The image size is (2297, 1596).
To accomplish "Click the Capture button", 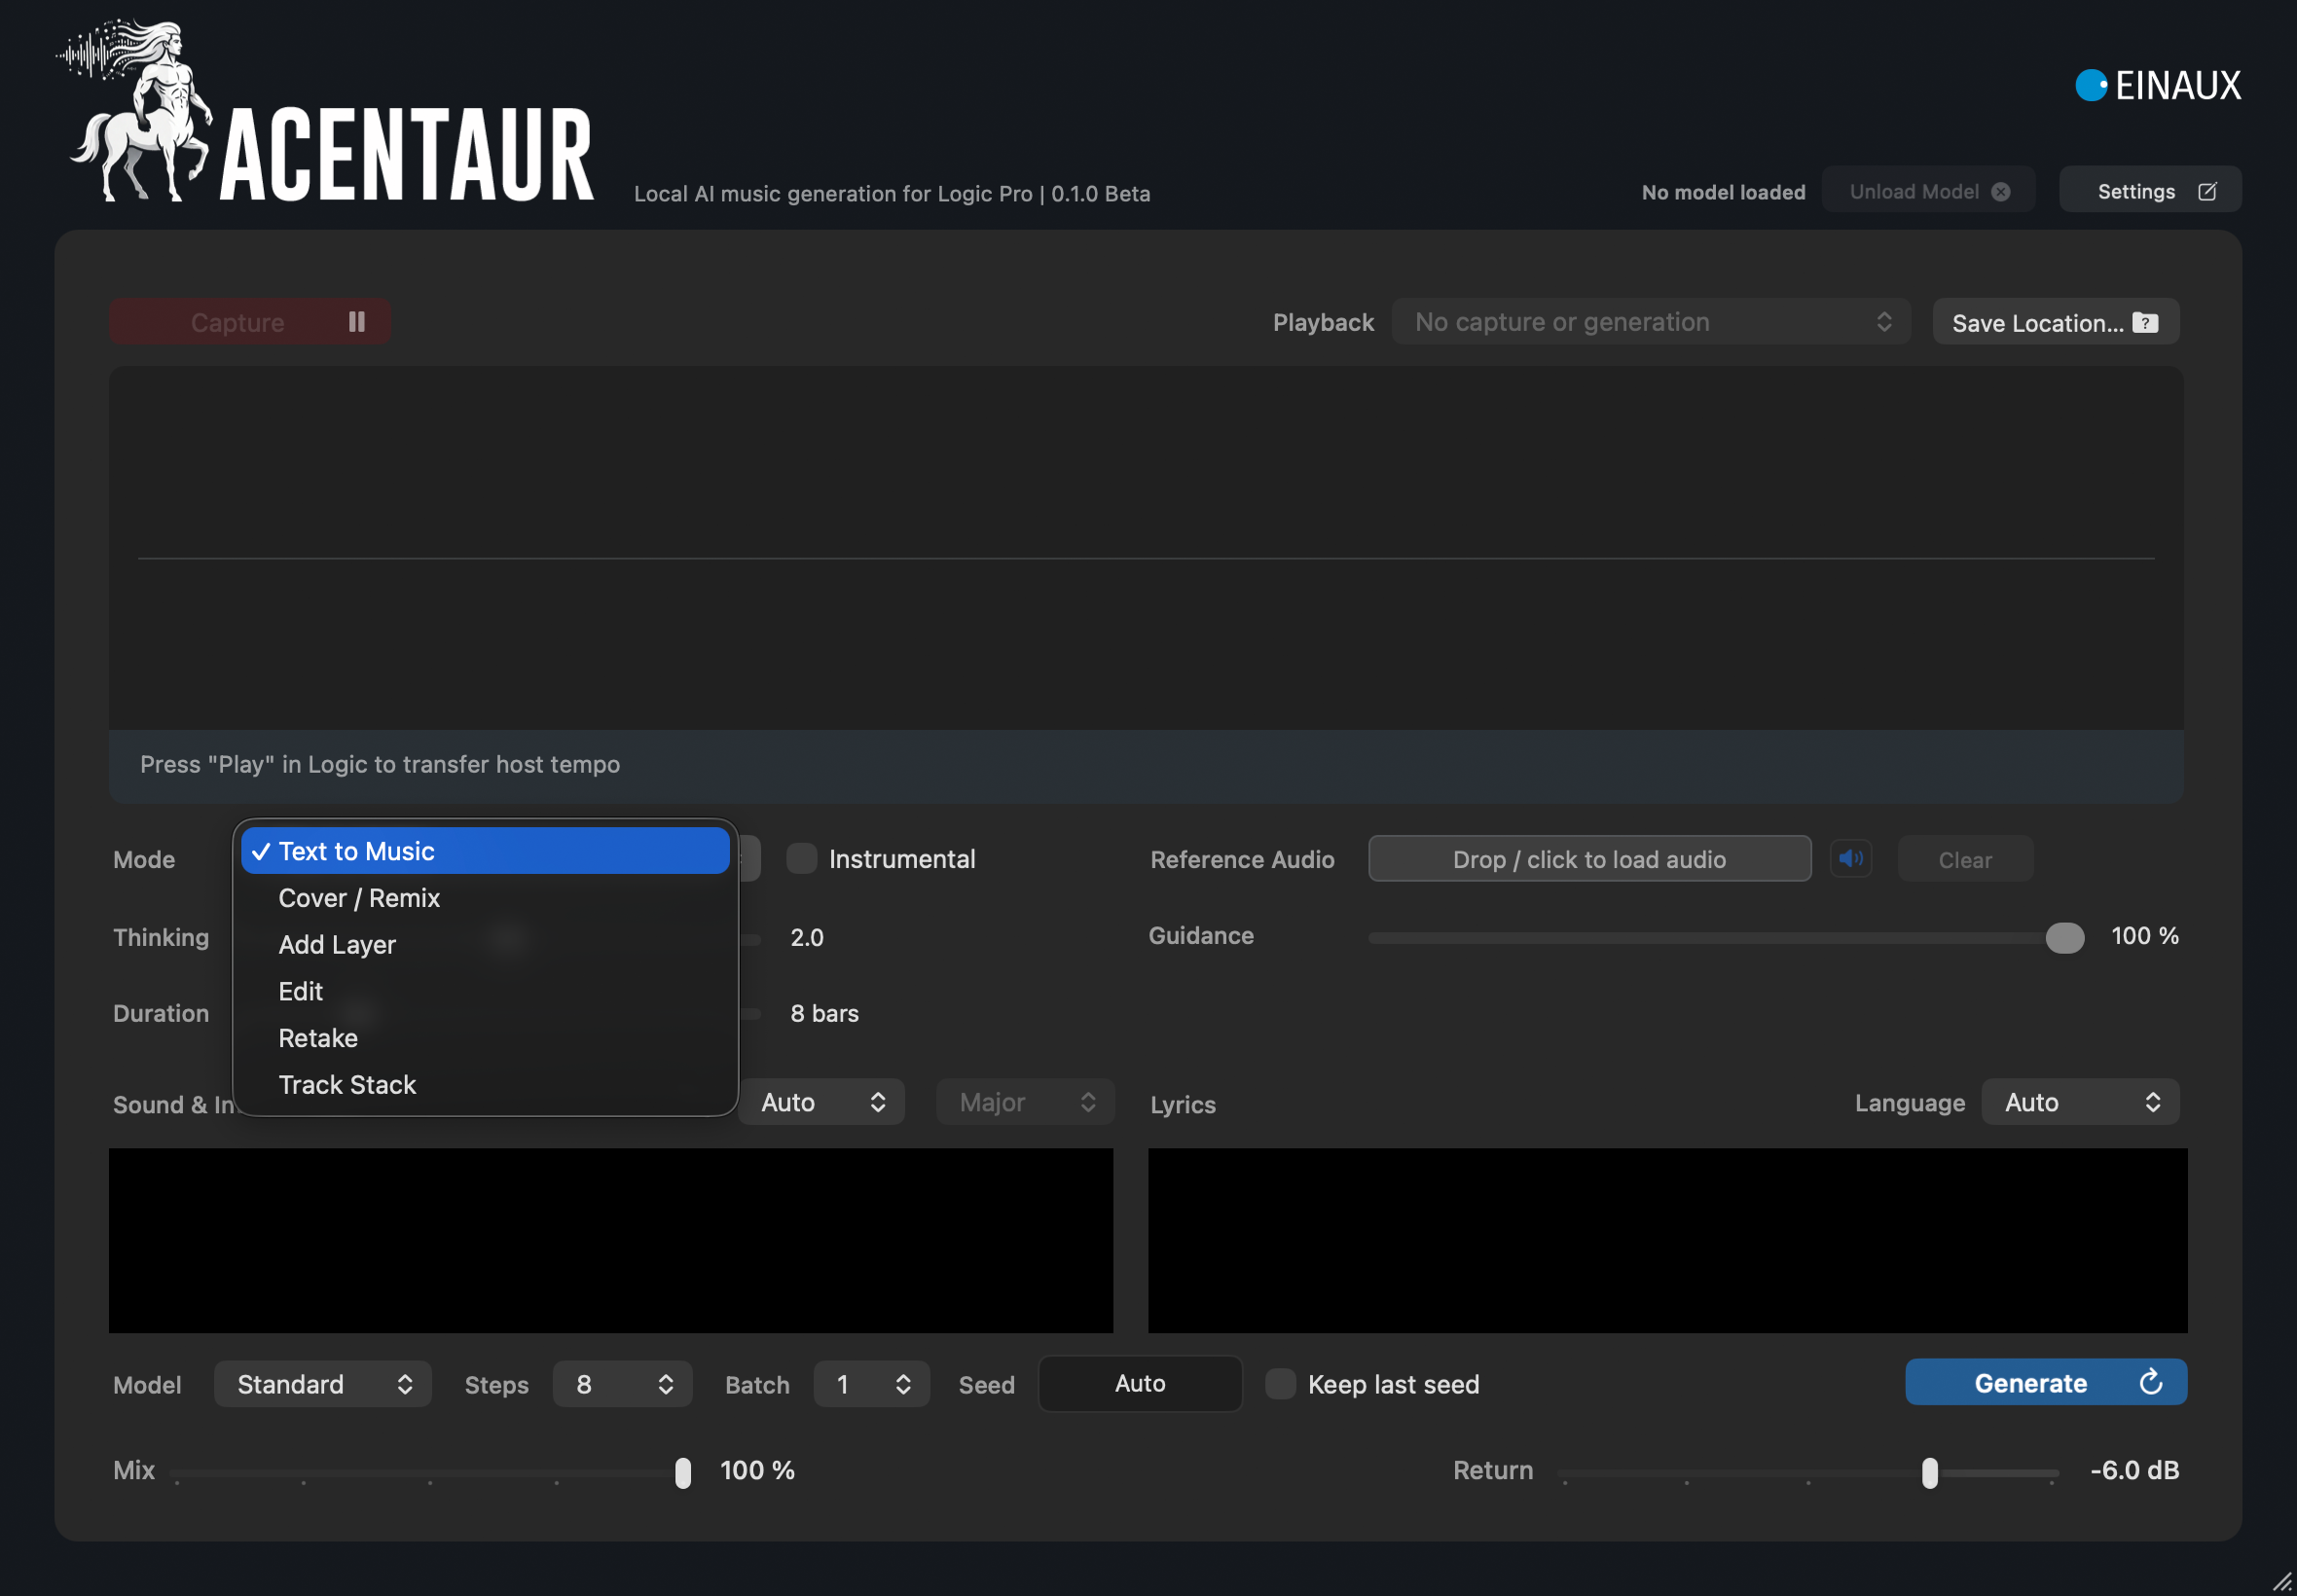I will pos(250,321).
